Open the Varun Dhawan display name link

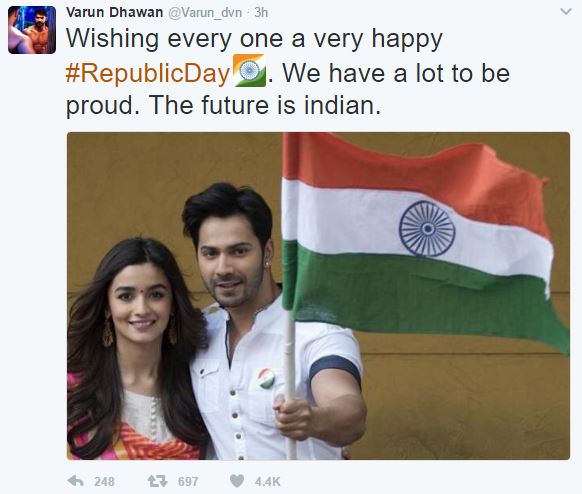point(114,12)
